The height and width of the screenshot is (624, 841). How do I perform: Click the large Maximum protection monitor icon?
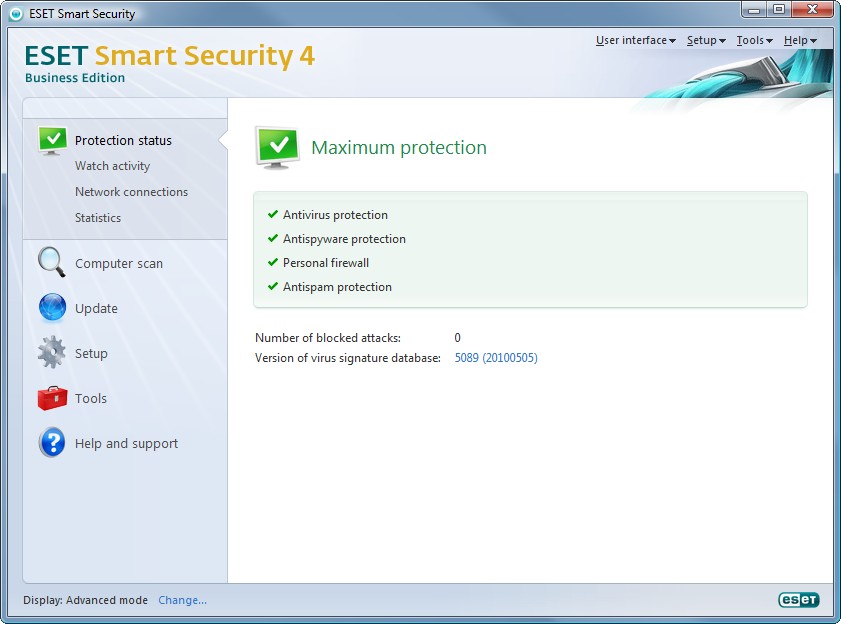[277, 148]
